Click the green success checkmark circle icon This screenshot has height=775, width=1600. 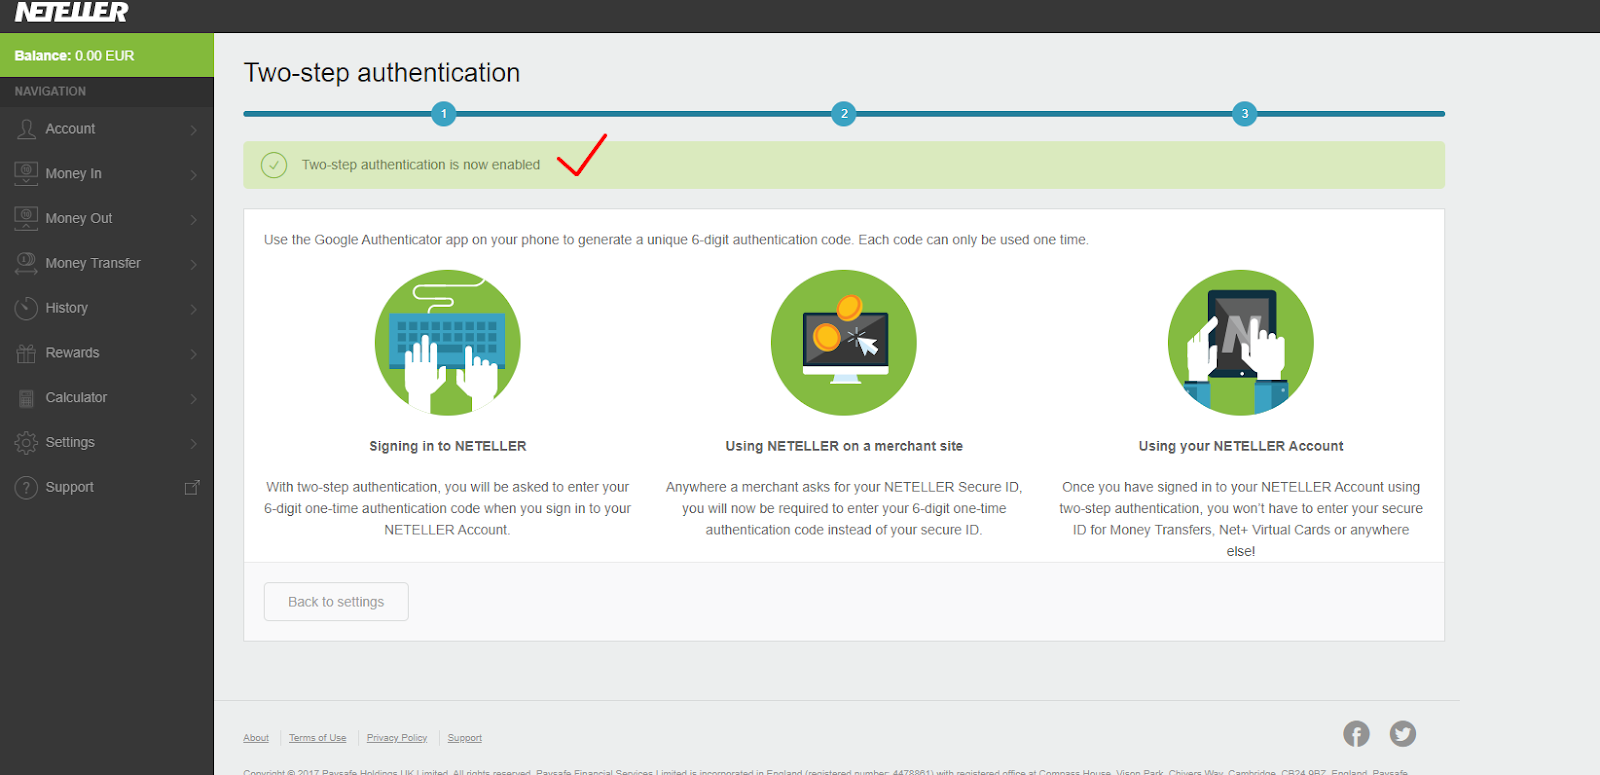click(x=274, y=165)
